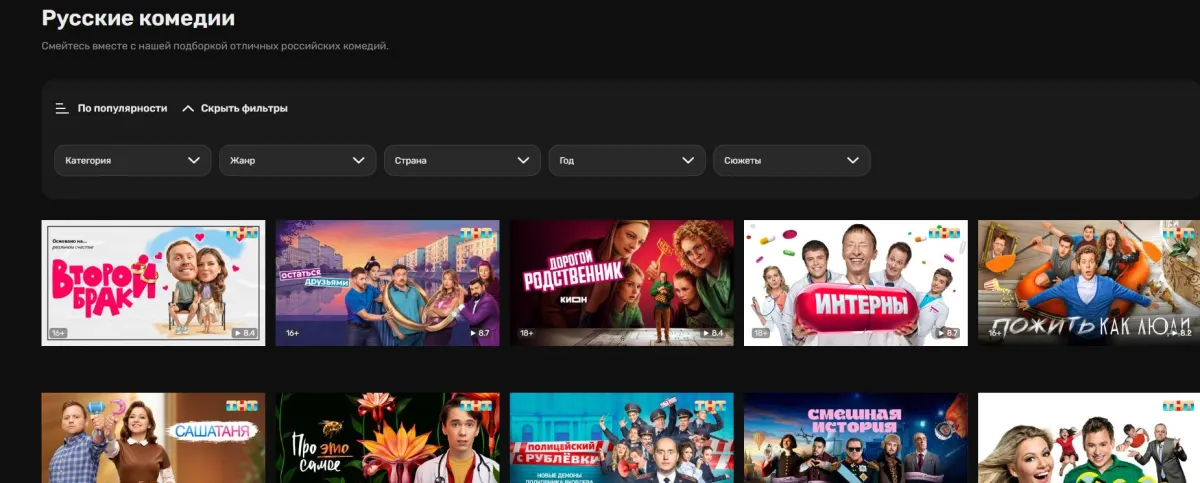The width and height of the screenshot is (1200, 483).
Task: Open the Пожить как люди show card
Action: coord(1089,283)
